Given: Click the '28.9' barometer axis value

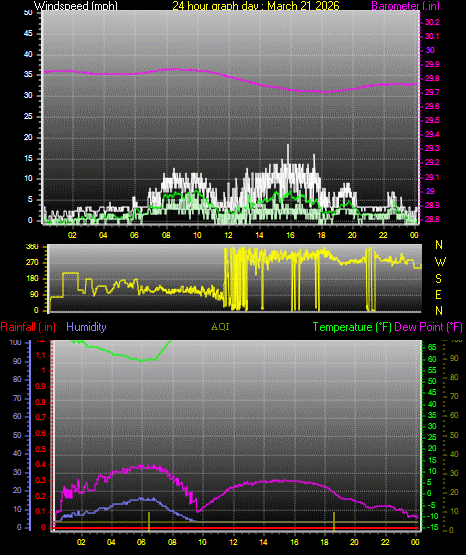Looking at the screenshot, I should coord(432,205).
